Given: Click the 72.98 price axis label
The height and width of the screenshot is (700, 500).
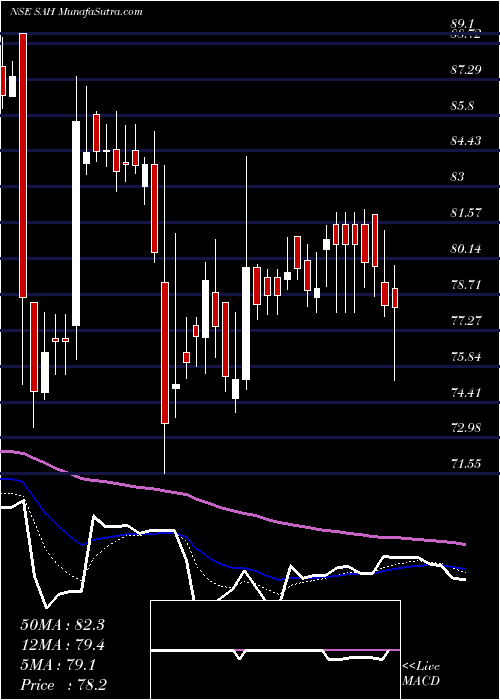Looking at the screenshot, I should click(x=466, y=428).
